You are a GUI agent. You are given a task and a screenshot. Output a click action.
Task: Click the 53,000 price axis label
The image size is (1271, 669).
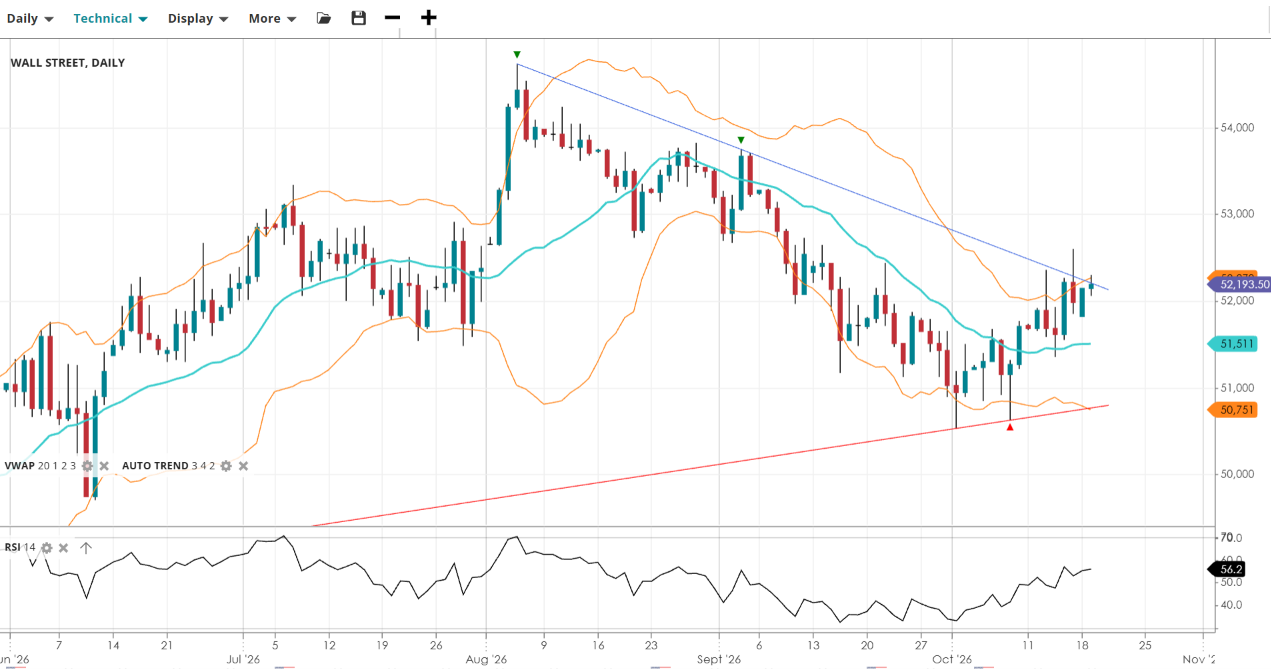[1237, 214]
